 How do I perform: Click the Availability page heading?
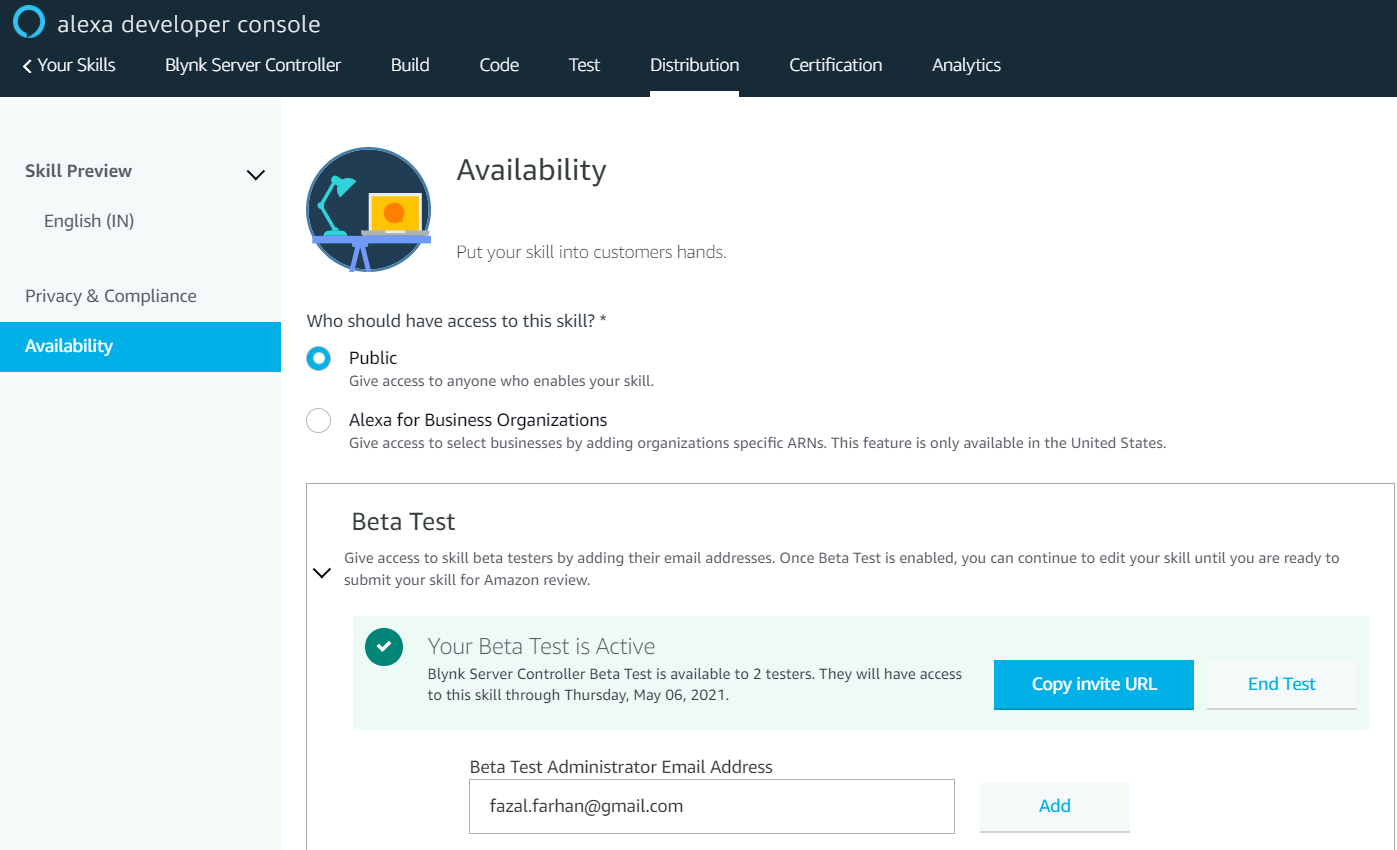(532, 170)
